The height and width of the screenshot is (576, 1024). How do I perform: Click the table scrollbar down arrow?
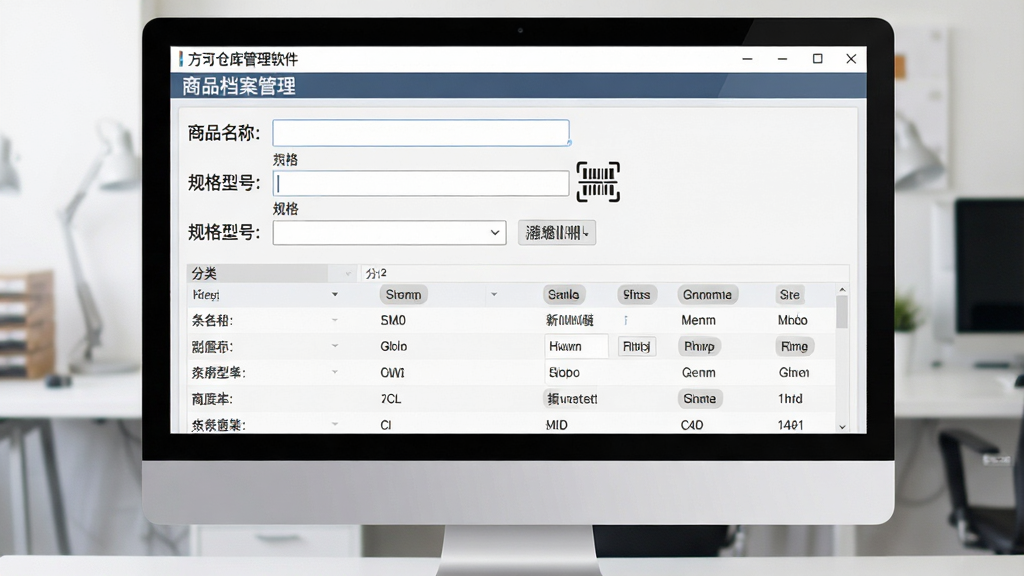pos(842,427)
